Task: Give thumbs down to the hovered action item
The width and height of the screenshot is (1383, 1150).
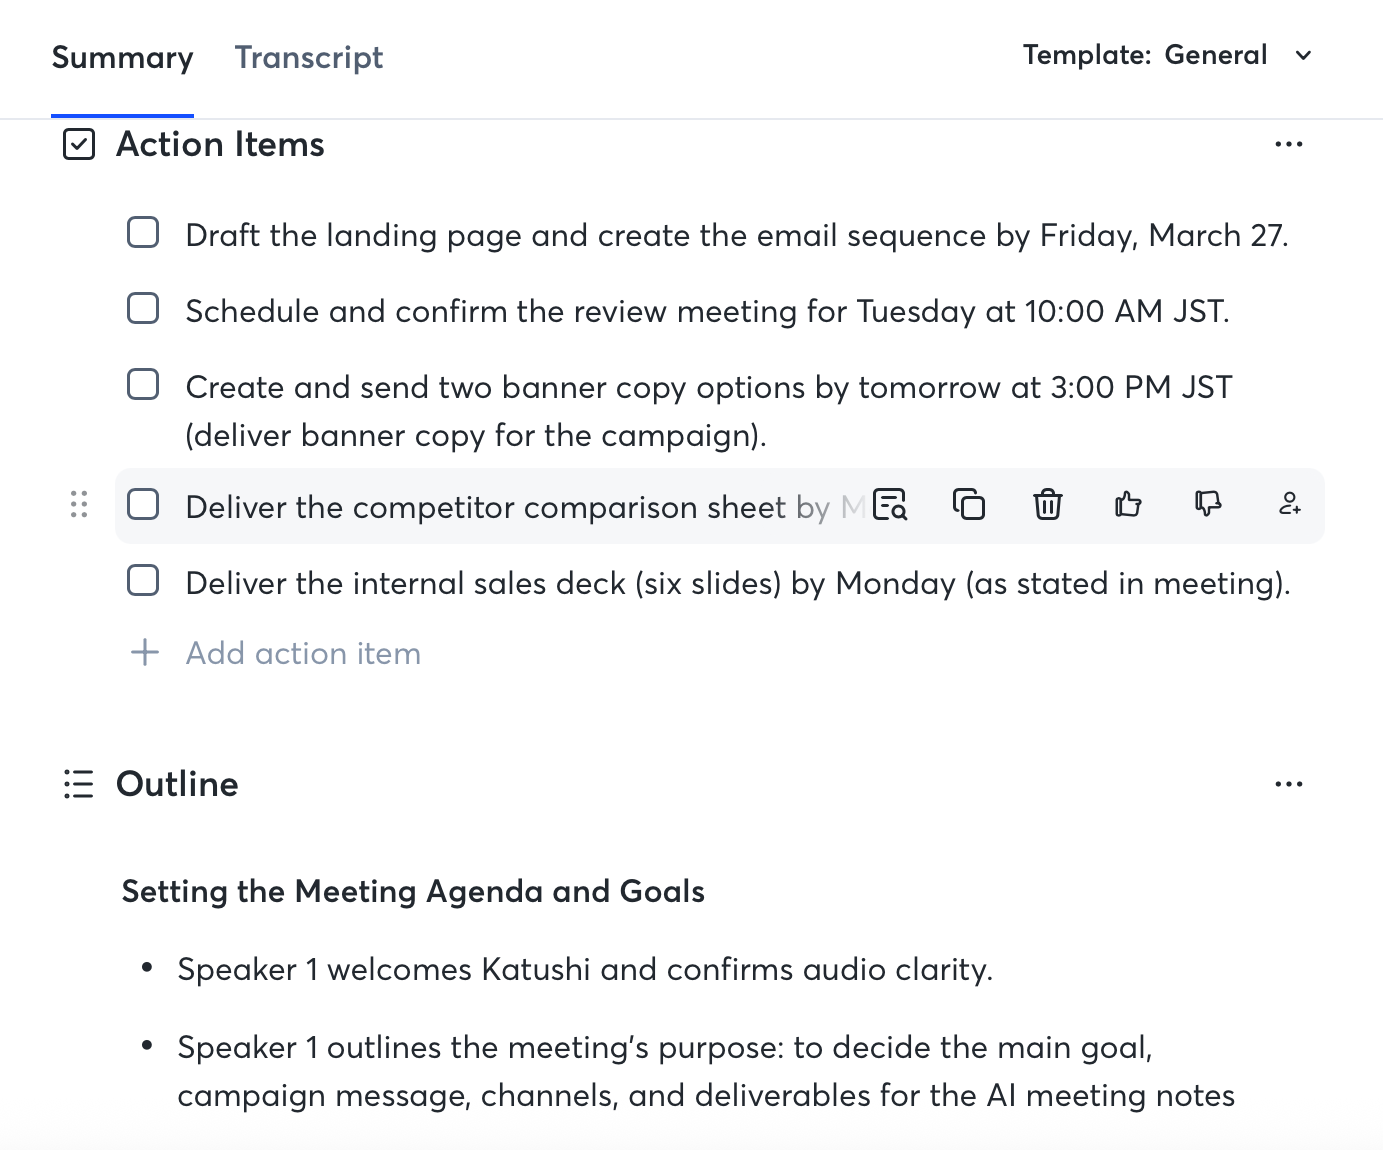Action: tap(1208, 503)
